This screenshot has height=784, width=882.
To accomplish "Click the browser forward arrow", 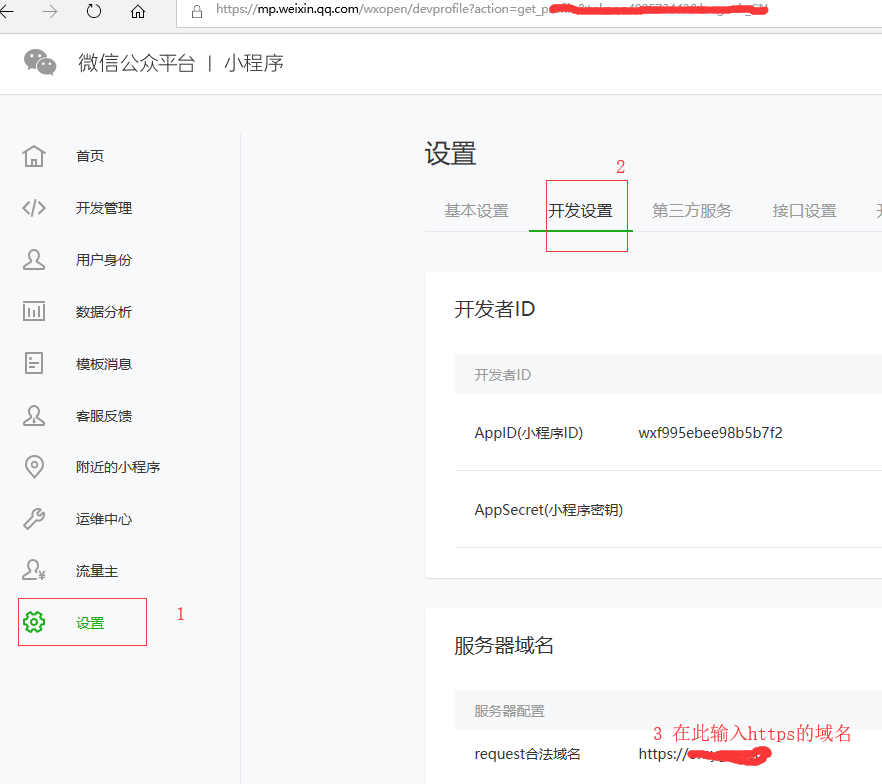I will pos(50,11).
